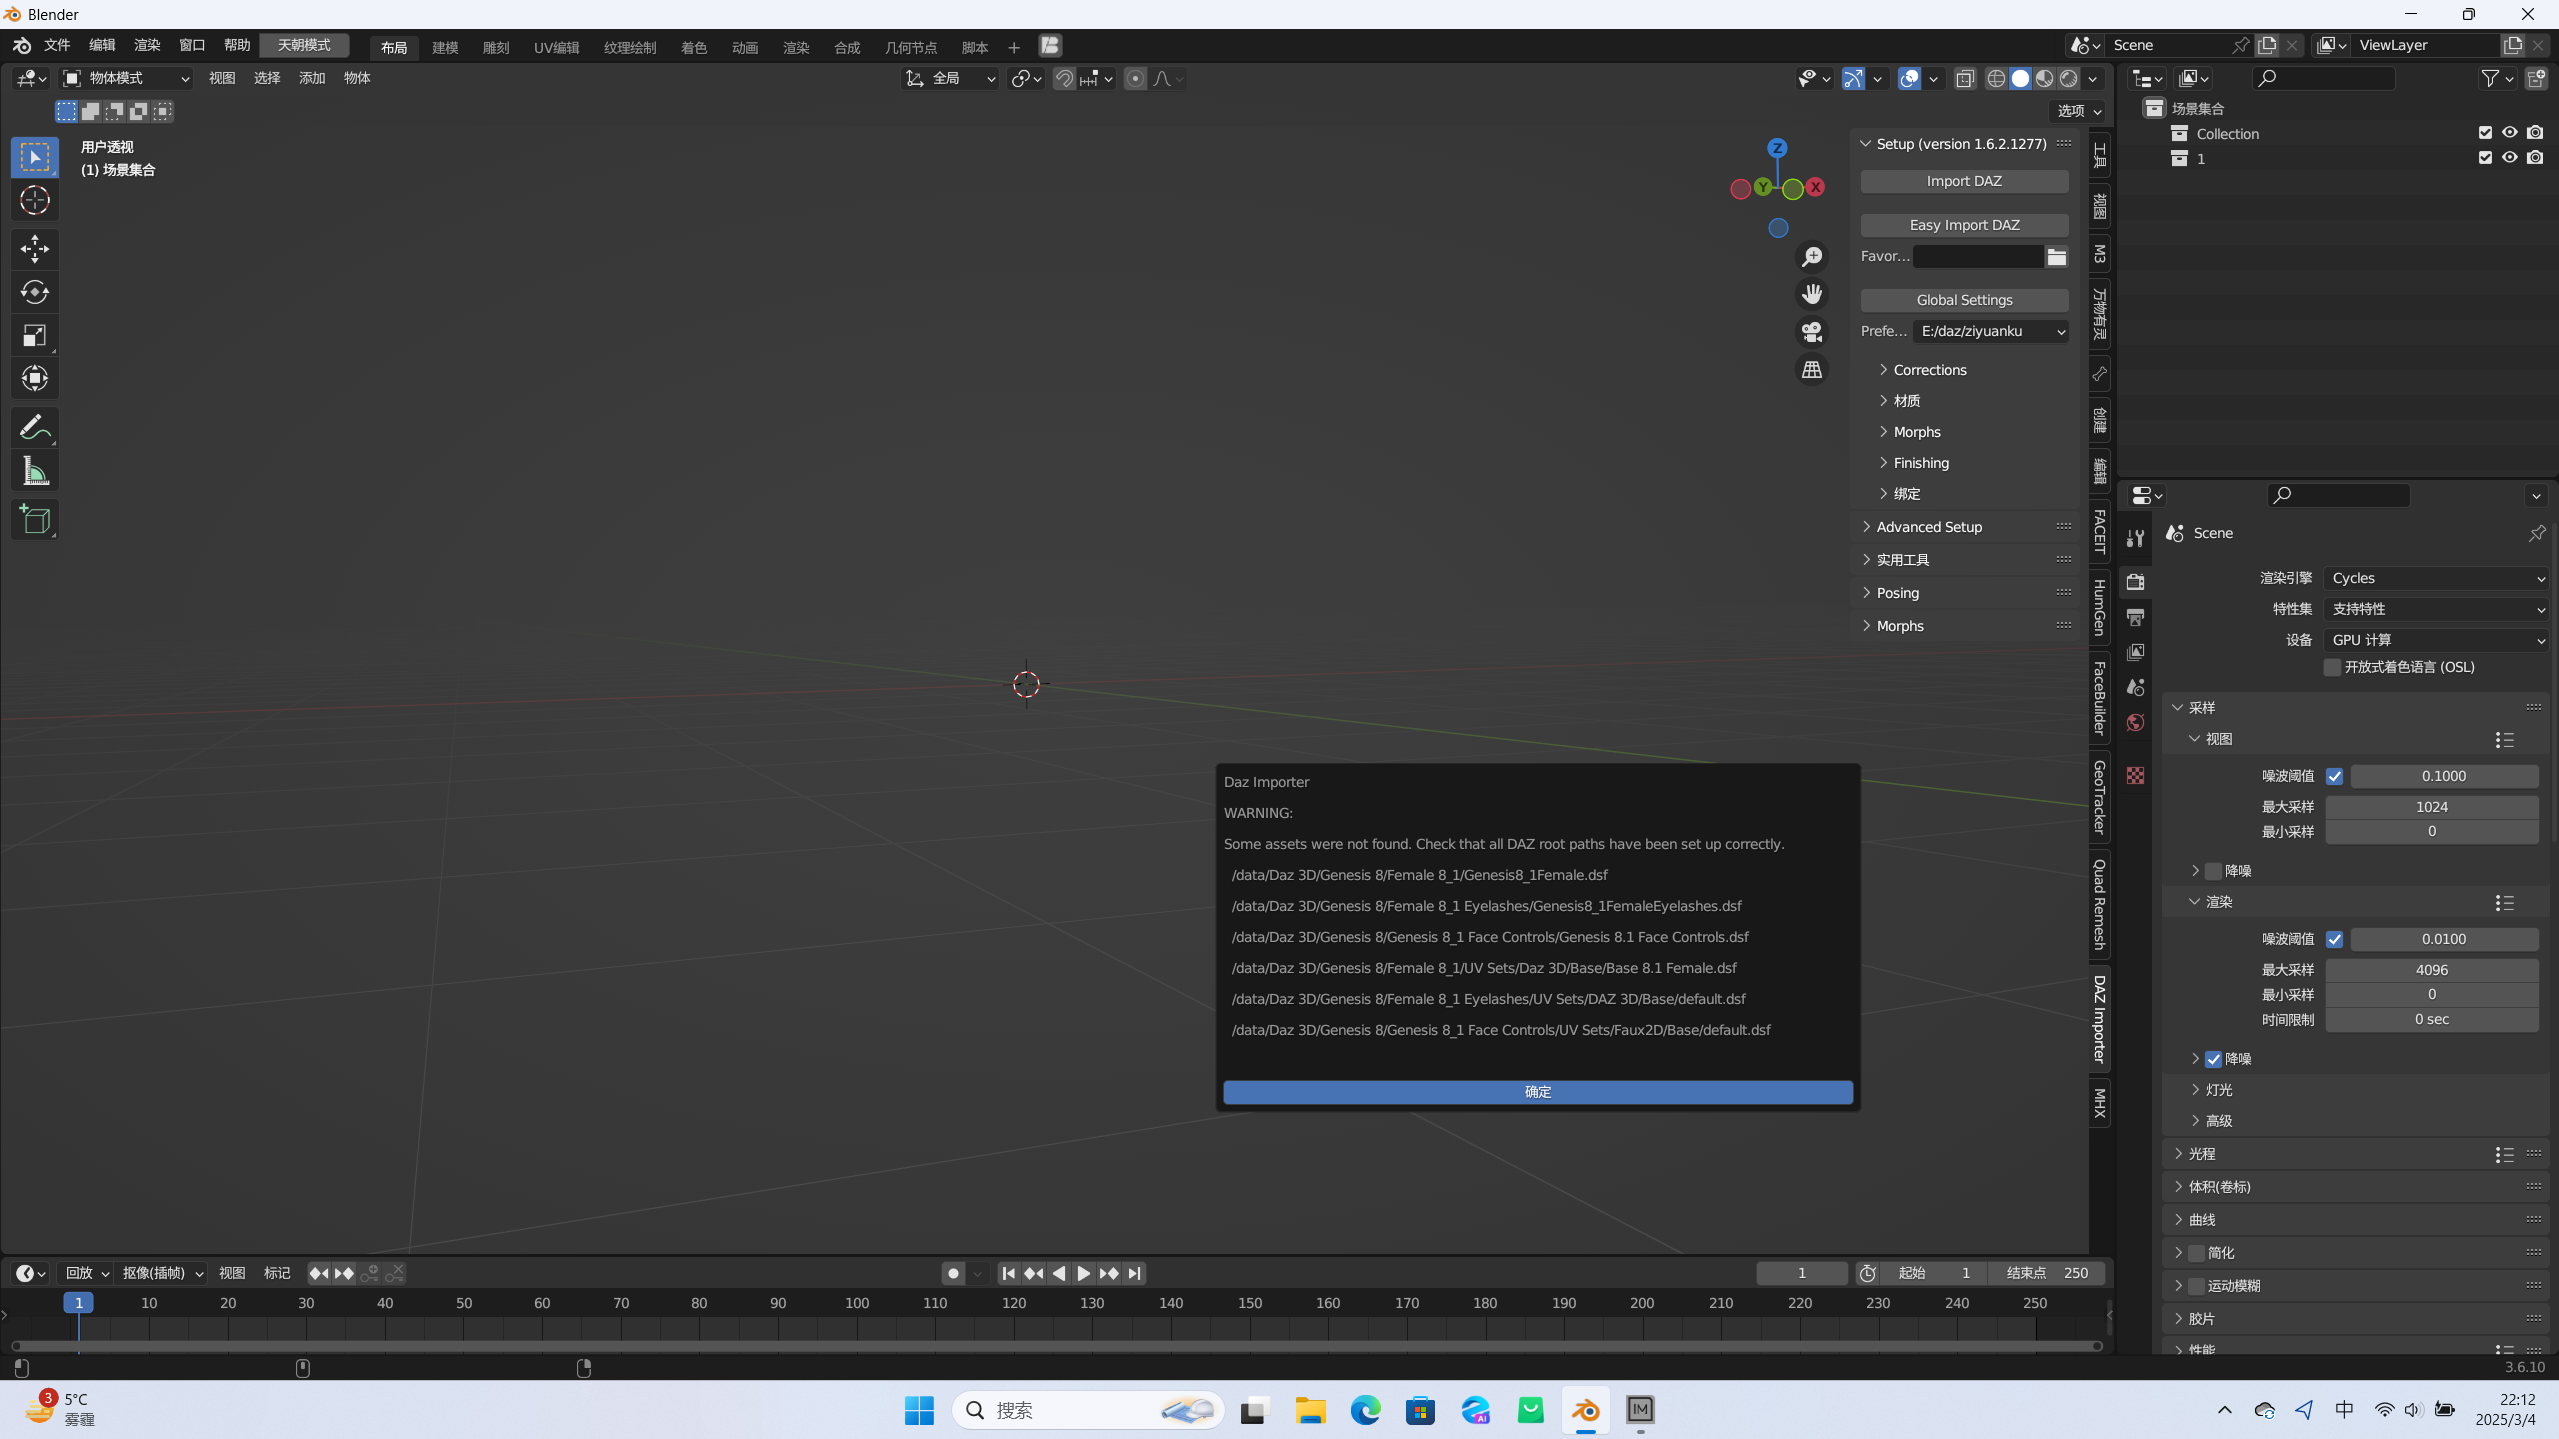Toggle viewport noise threshold checkbox
This screenshot has width=2559, height=1439.
pos(2334,776)
